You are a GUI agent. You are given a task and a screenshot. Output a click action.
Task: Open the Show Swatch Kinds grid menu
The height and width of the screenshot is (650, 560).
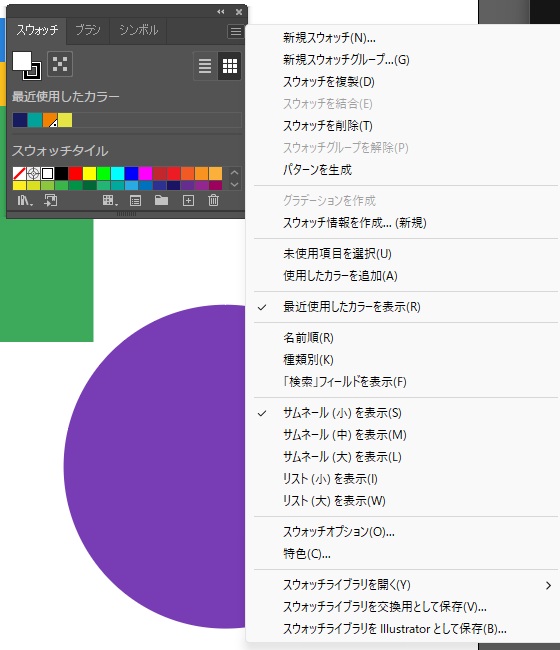[110, 201]
